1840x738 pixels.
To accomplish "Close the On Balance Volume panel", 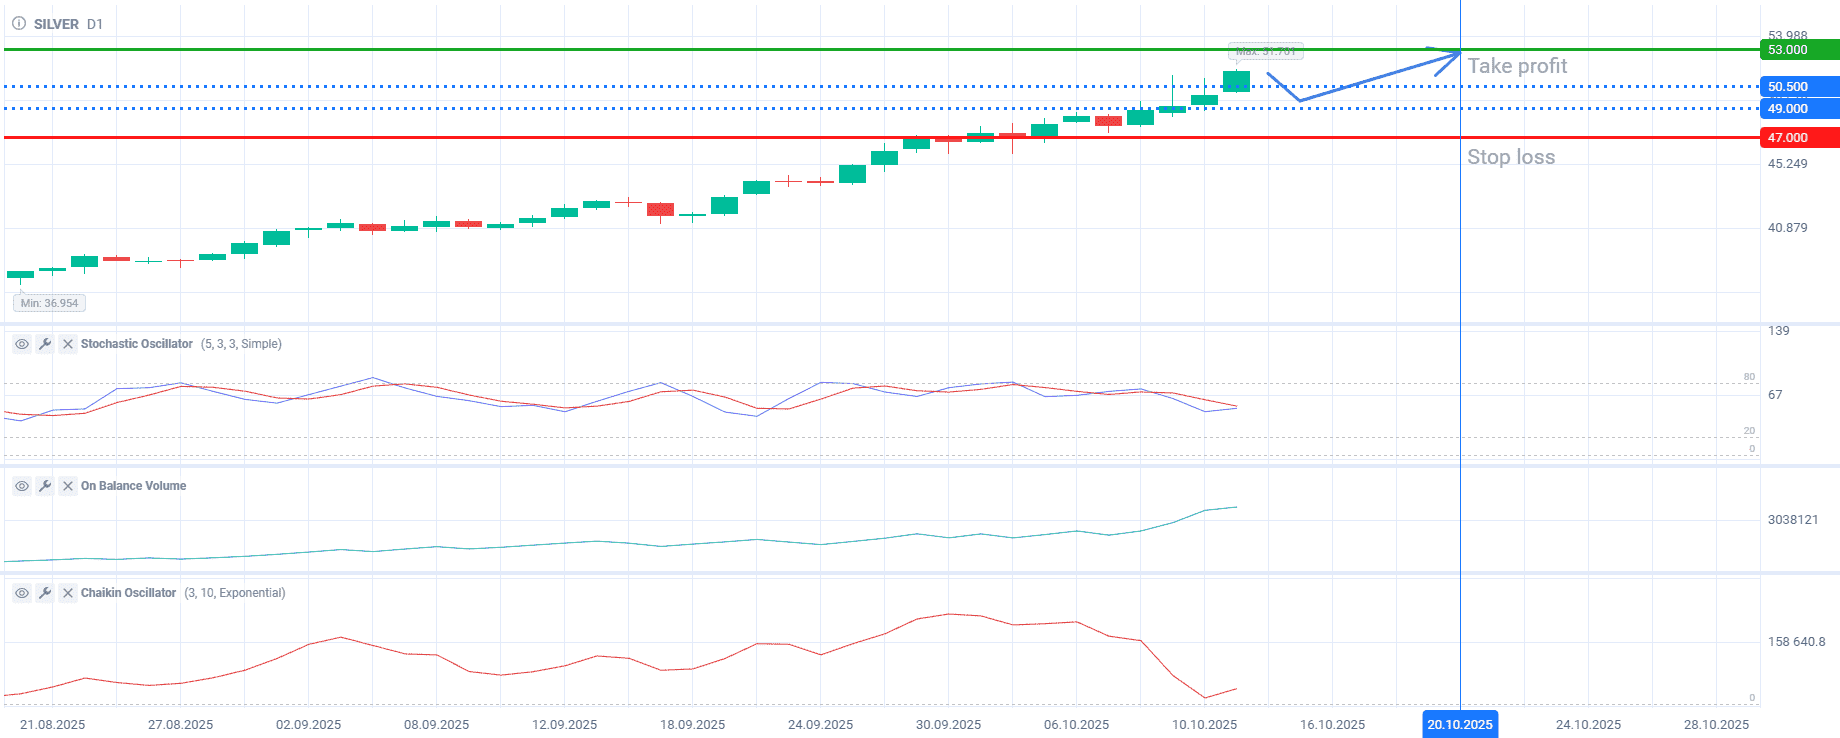I will pos(68,486).
